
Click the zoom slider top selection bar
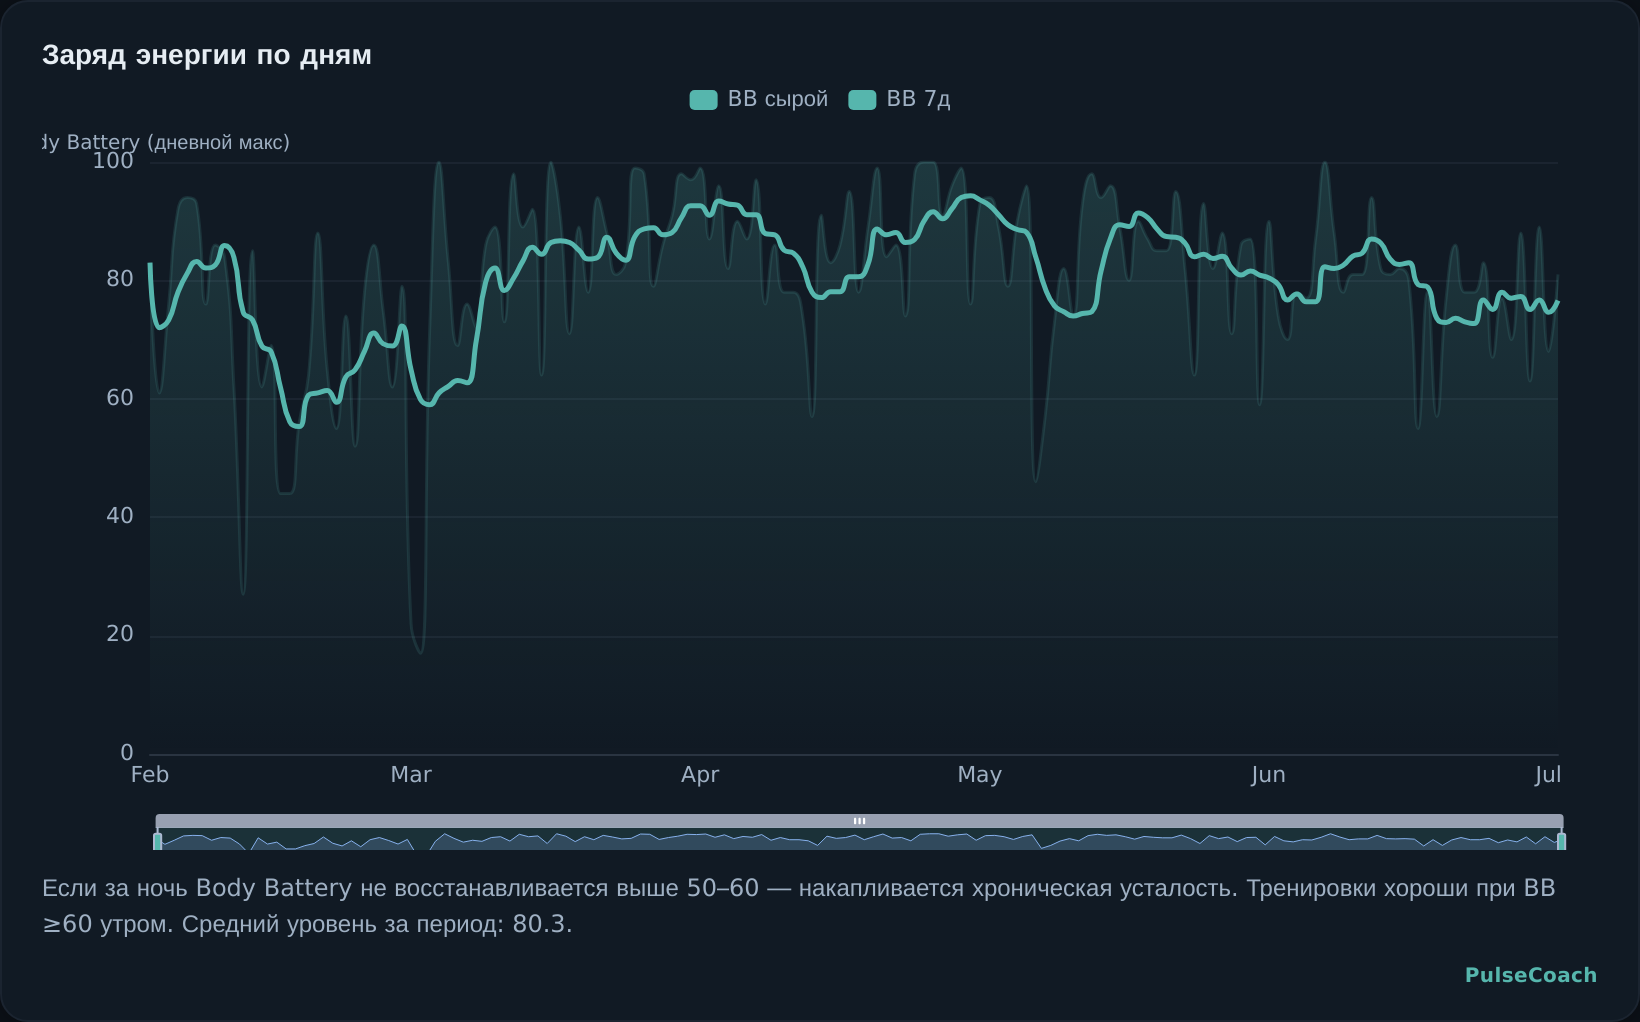click(x=859, y=821)
